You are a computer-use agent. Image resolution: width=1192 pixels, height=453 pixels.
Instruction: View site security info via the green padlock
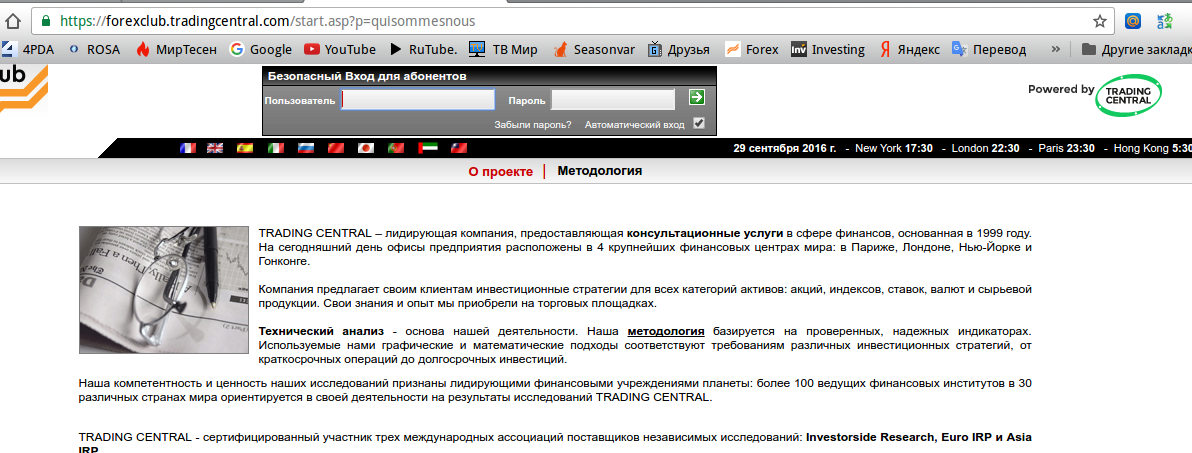47,21
